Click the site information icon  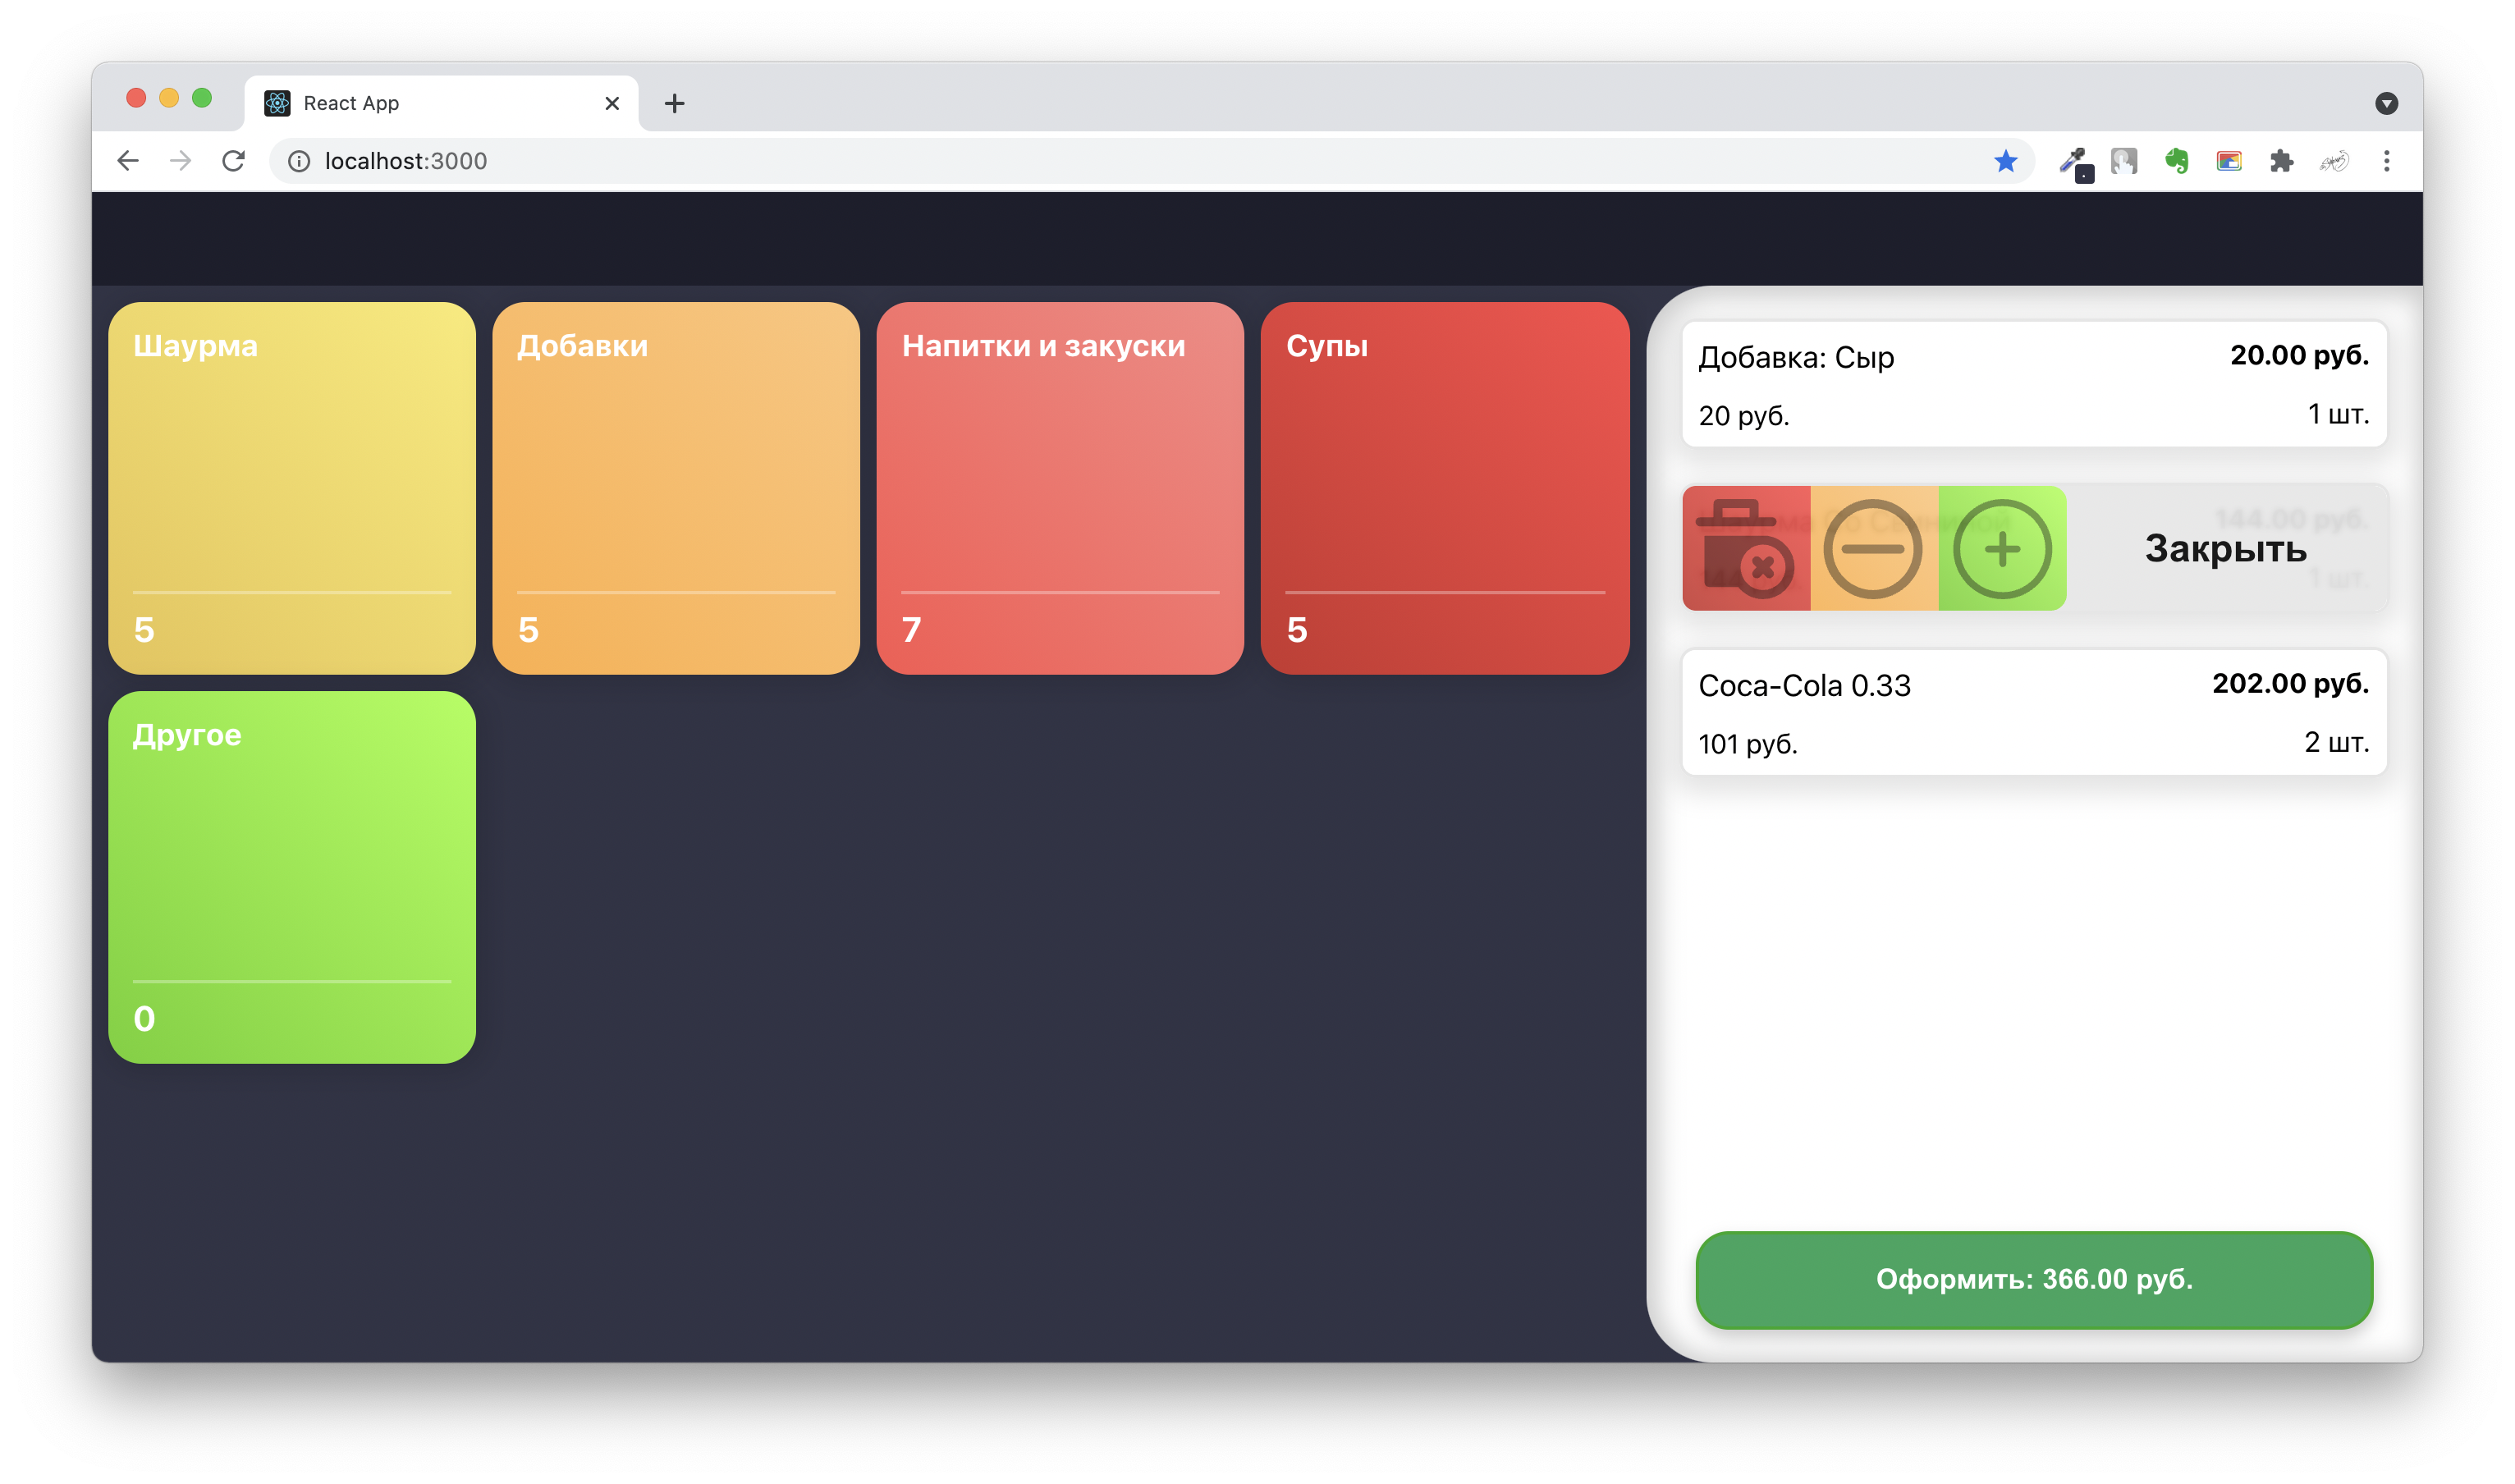[299, 161]
